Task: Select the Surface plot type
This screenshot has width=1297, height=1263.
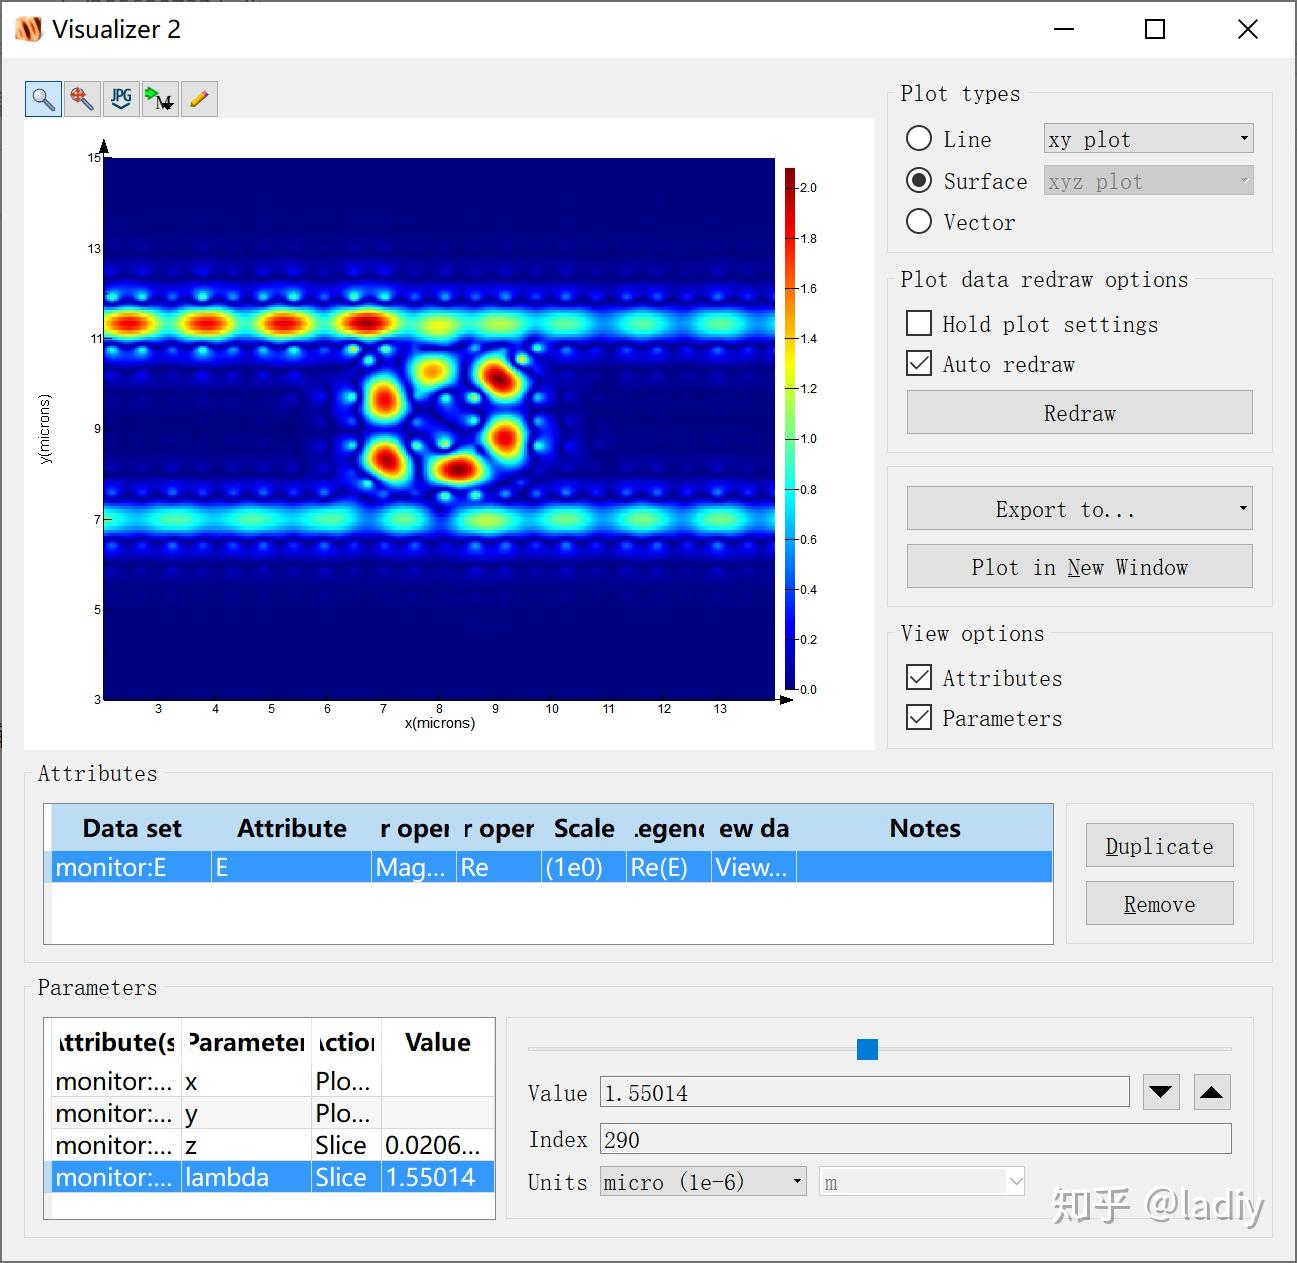Action: click(x=919, y=180)
